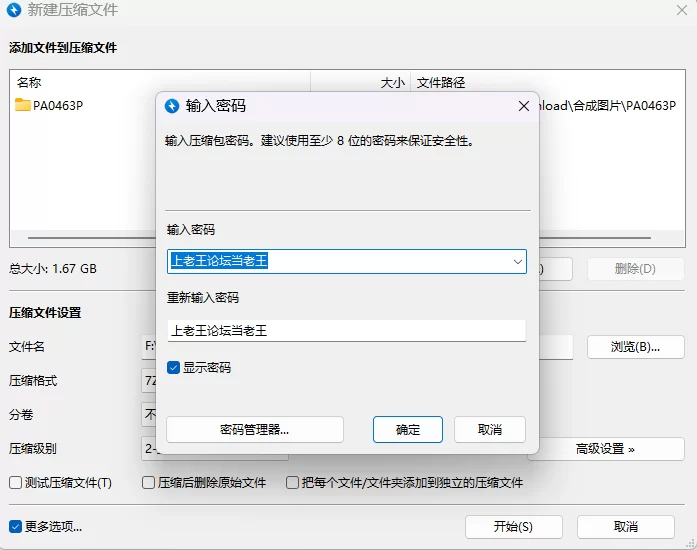This screenshot has height=550, width=697.
Task: Close the 输入密码 dialog with X
Action: pyautogui.click(x=524, y=106)
